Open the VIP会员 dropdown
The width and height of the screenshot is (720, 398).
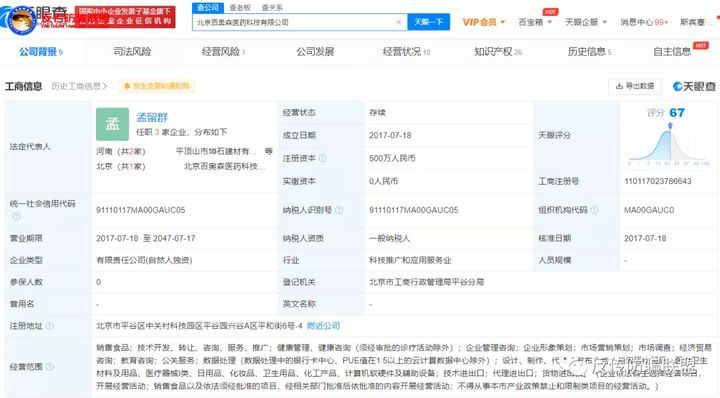[x=484, y=22]
